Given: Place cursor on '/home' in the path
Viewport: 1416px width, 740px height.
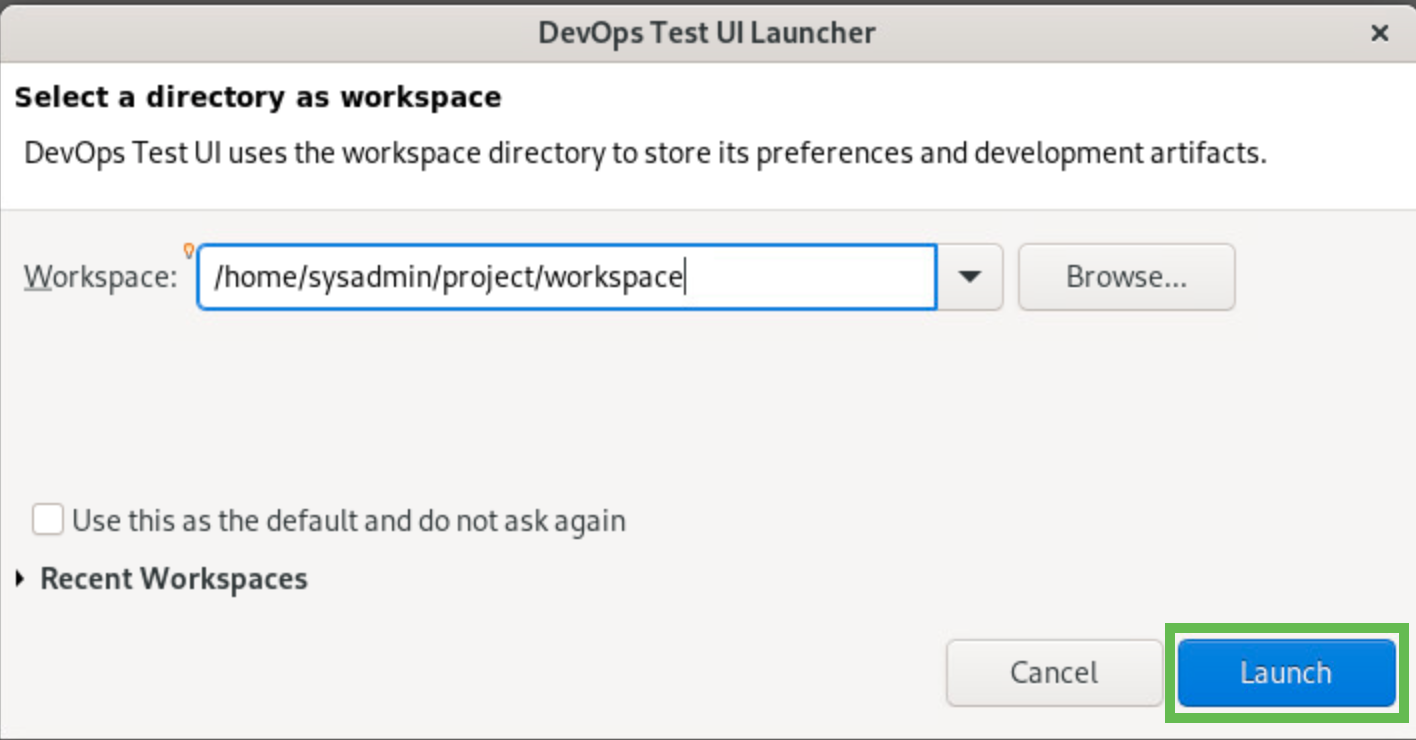Looking at the screenshot, I should (245, 277).
